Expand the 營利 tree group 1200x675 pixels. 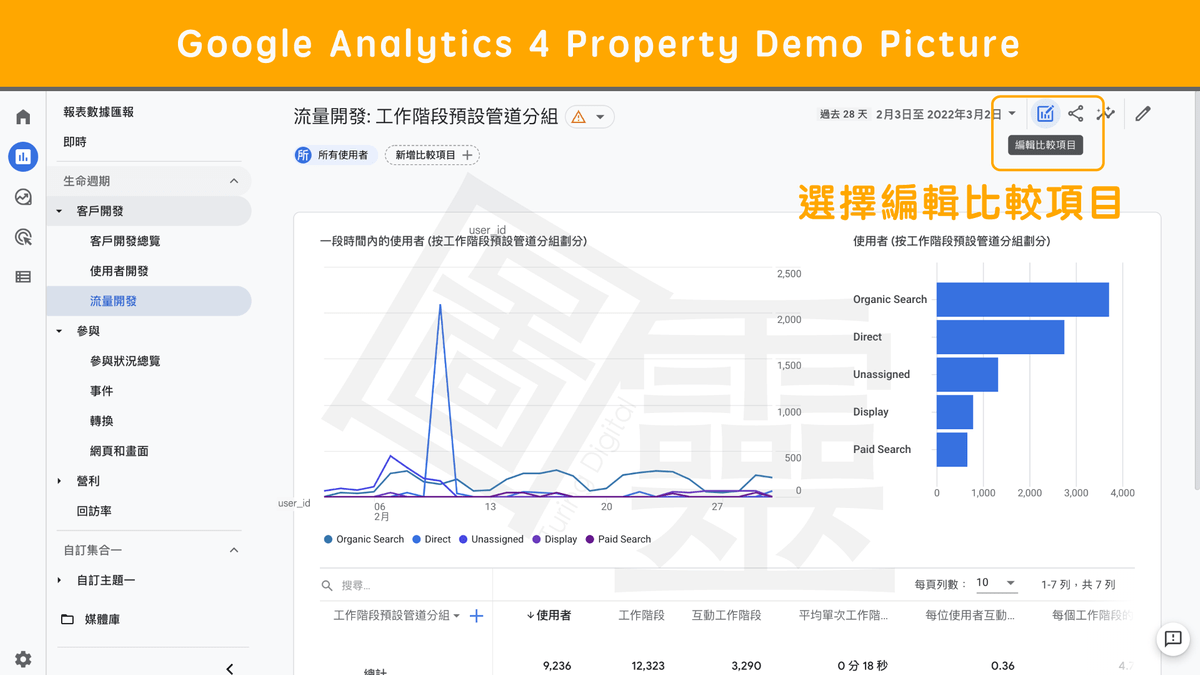pos(59,481)
